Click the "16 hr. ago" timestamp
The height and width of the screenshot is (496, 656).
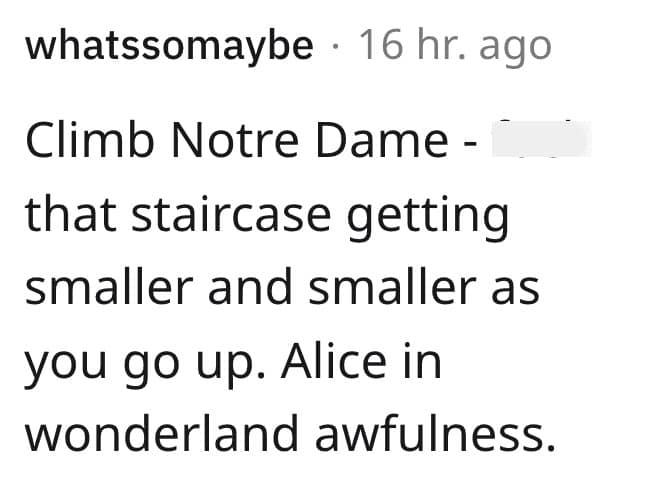click(454, 46)
